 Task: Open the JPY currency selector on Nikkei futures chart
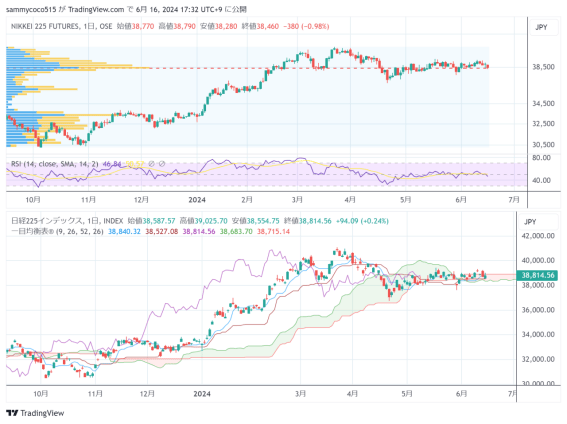tap(541, 27)
